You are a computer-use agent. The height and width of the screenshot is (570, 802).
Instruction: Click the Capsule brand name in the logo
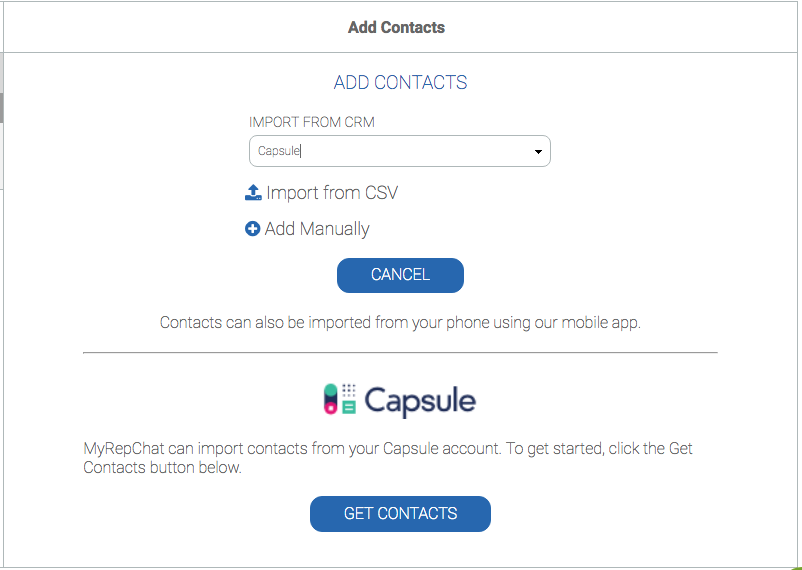[419, 401]
